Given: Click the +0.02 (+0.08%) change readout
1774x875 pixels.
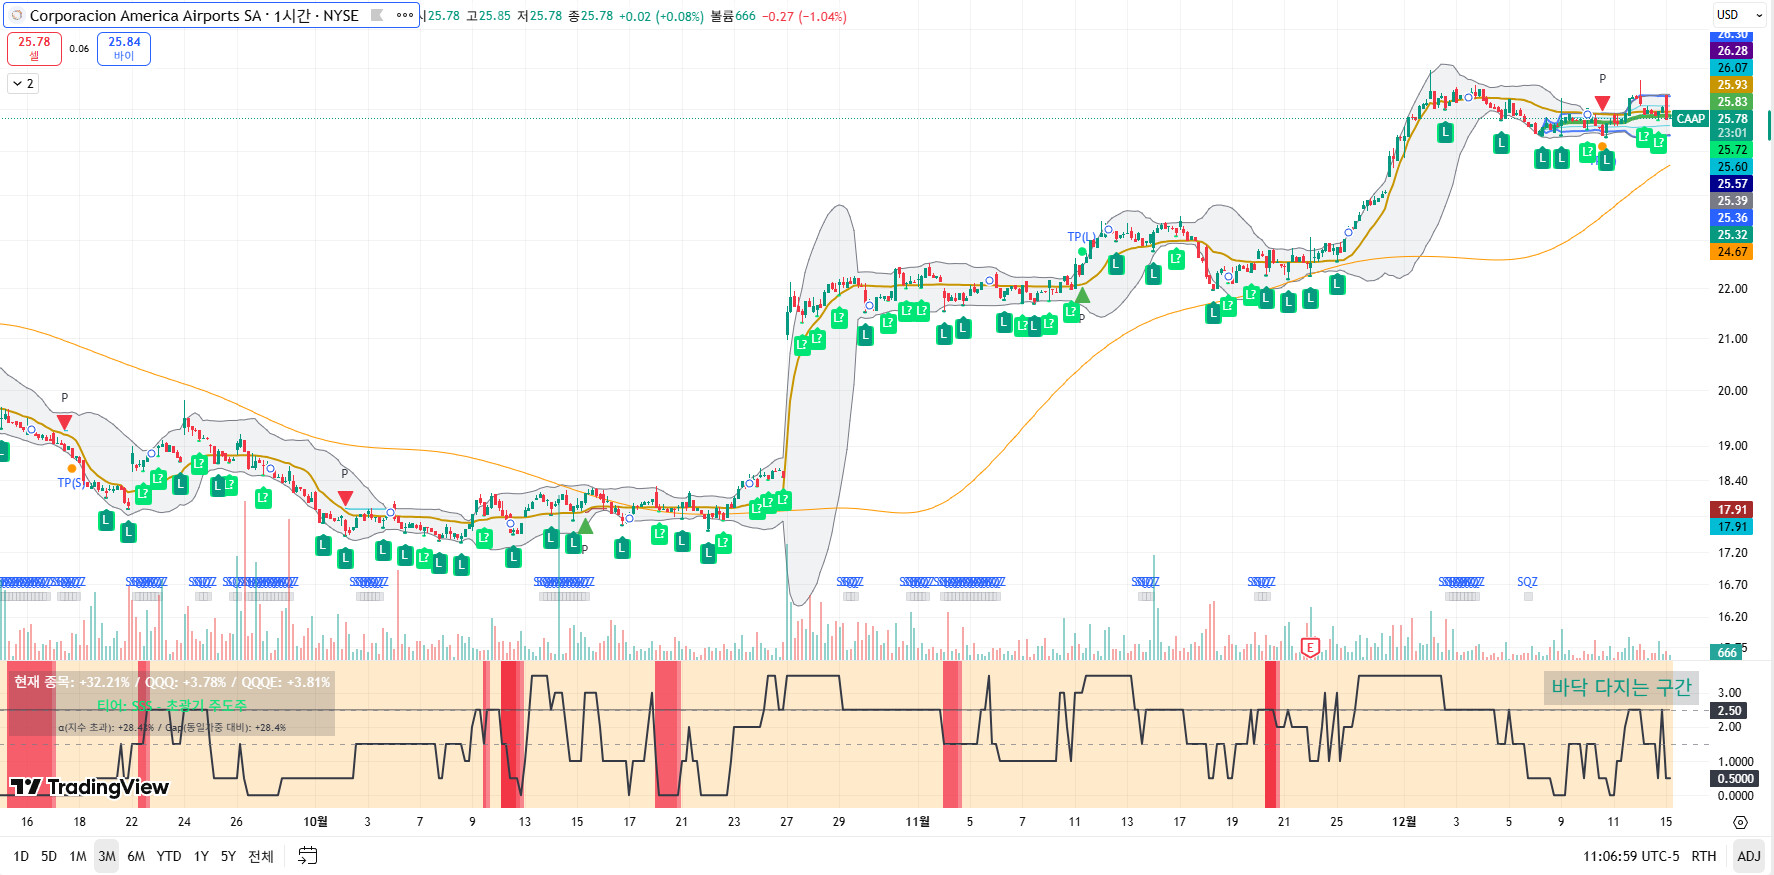Looking at the screenshot, I should 661,16.
